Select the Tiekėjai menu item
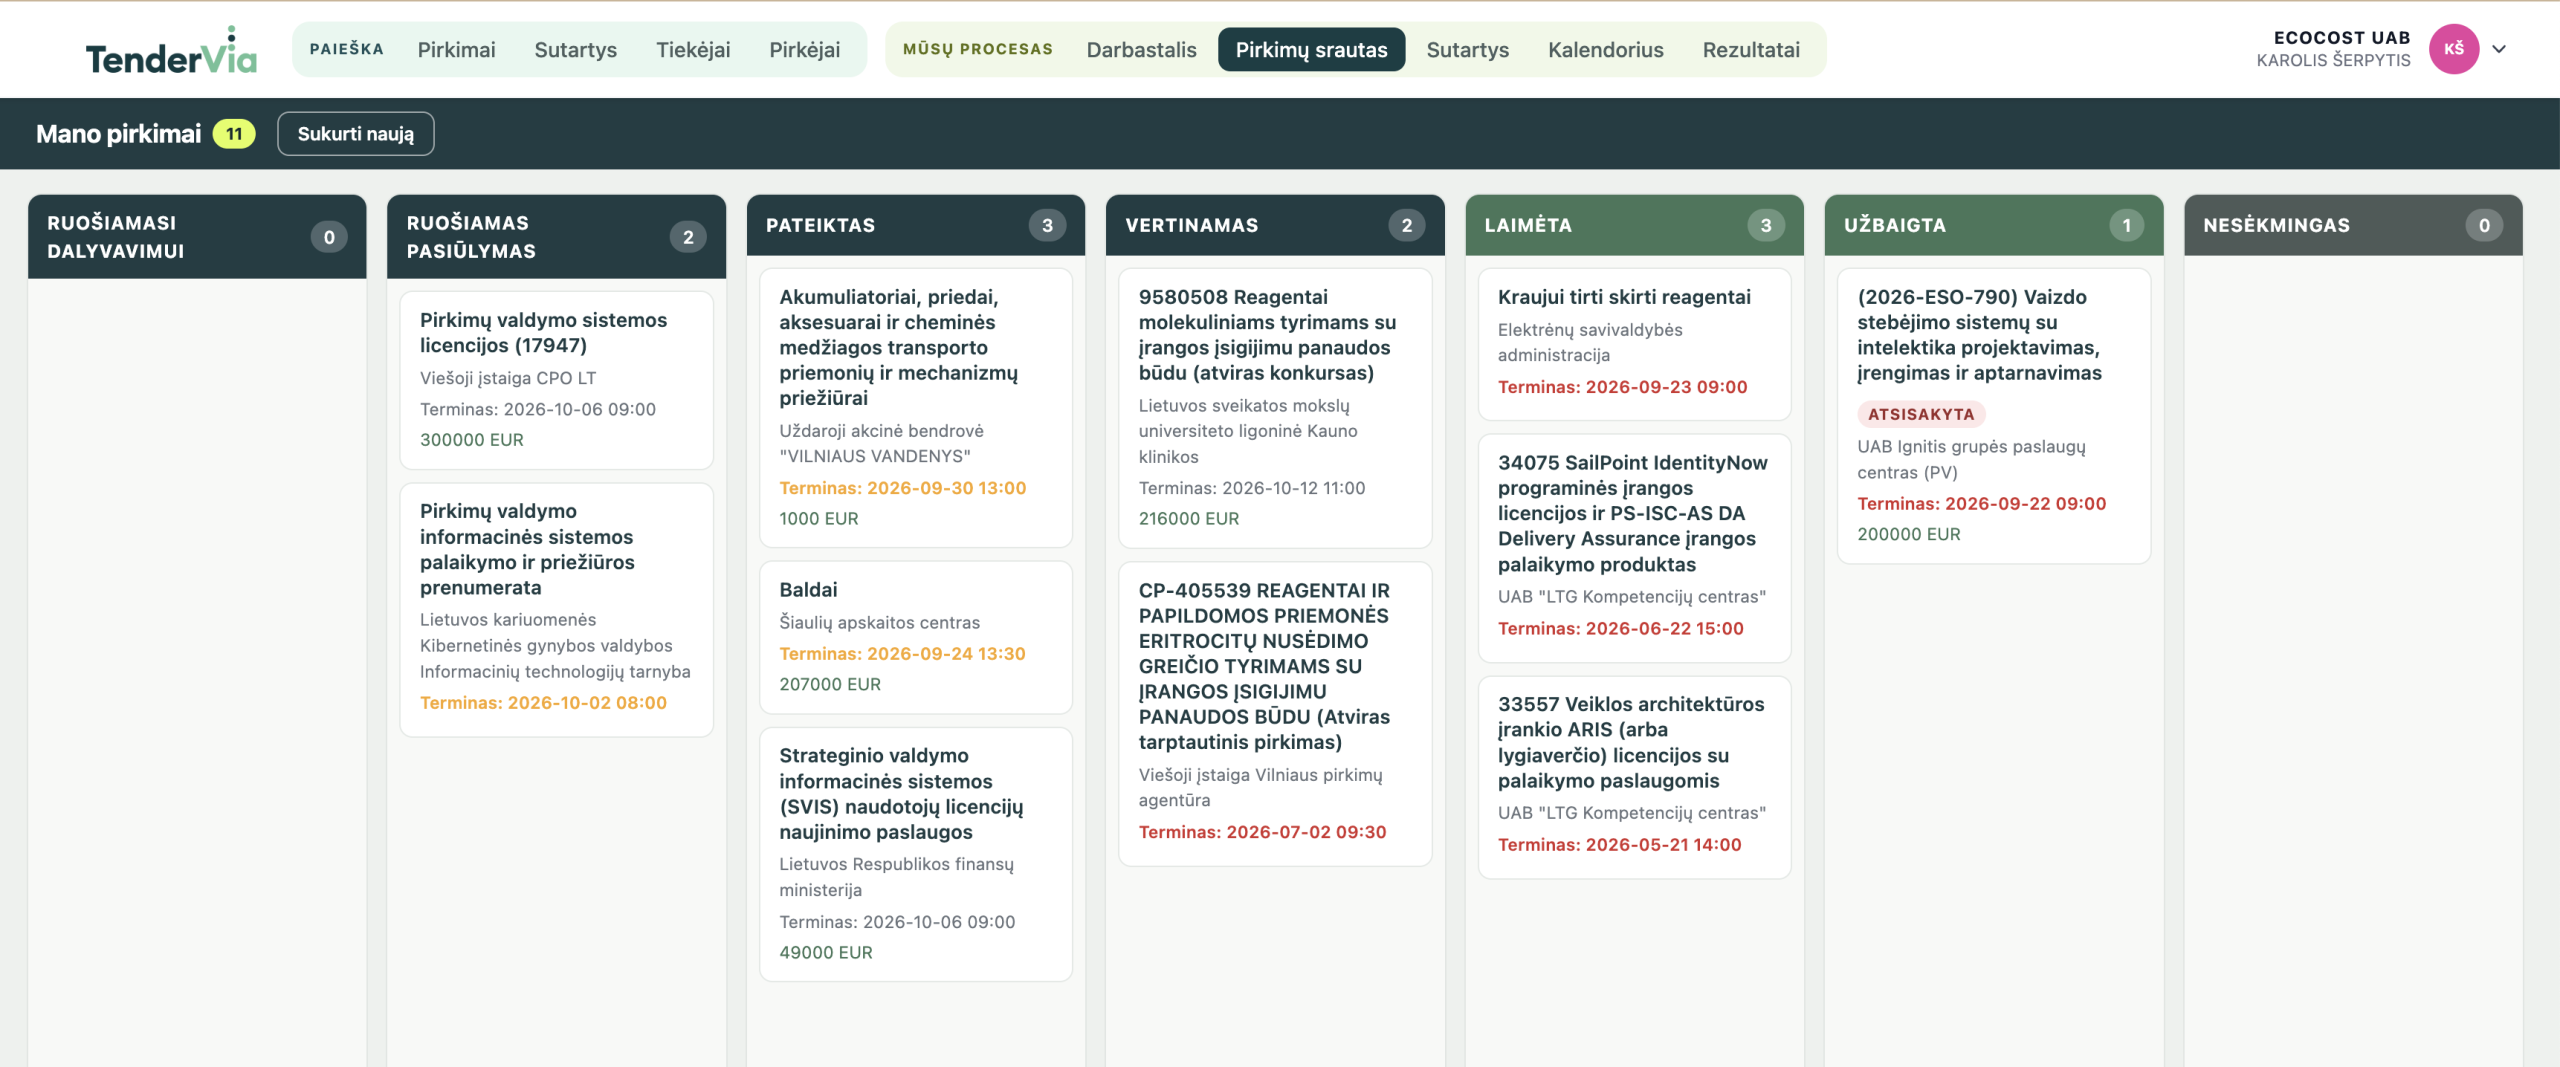This screenshot has width=2560, height=1067. tap(693, 49)
